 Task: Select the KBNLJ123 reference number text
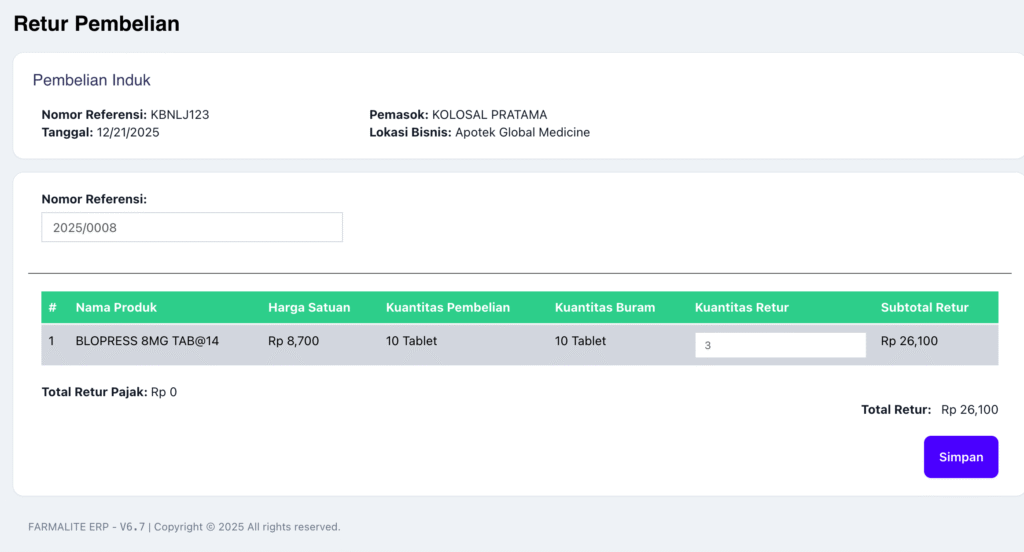[180, 115]
